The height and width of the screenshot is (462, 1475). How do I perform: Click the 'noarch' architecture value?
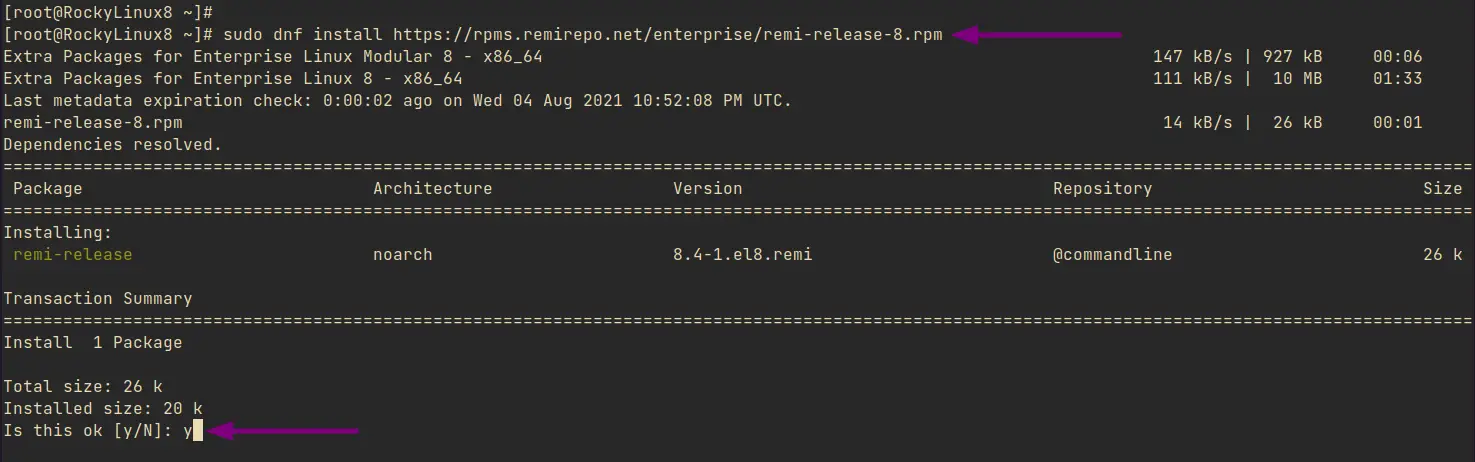pos(403,255)
